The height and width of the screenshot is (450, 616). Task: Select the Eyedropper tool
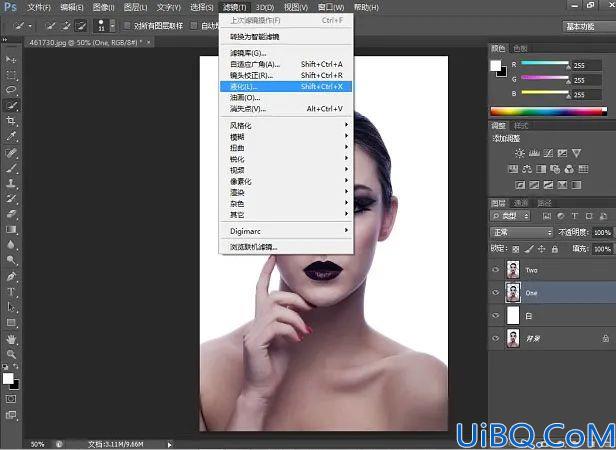click(x=11, y=136)
